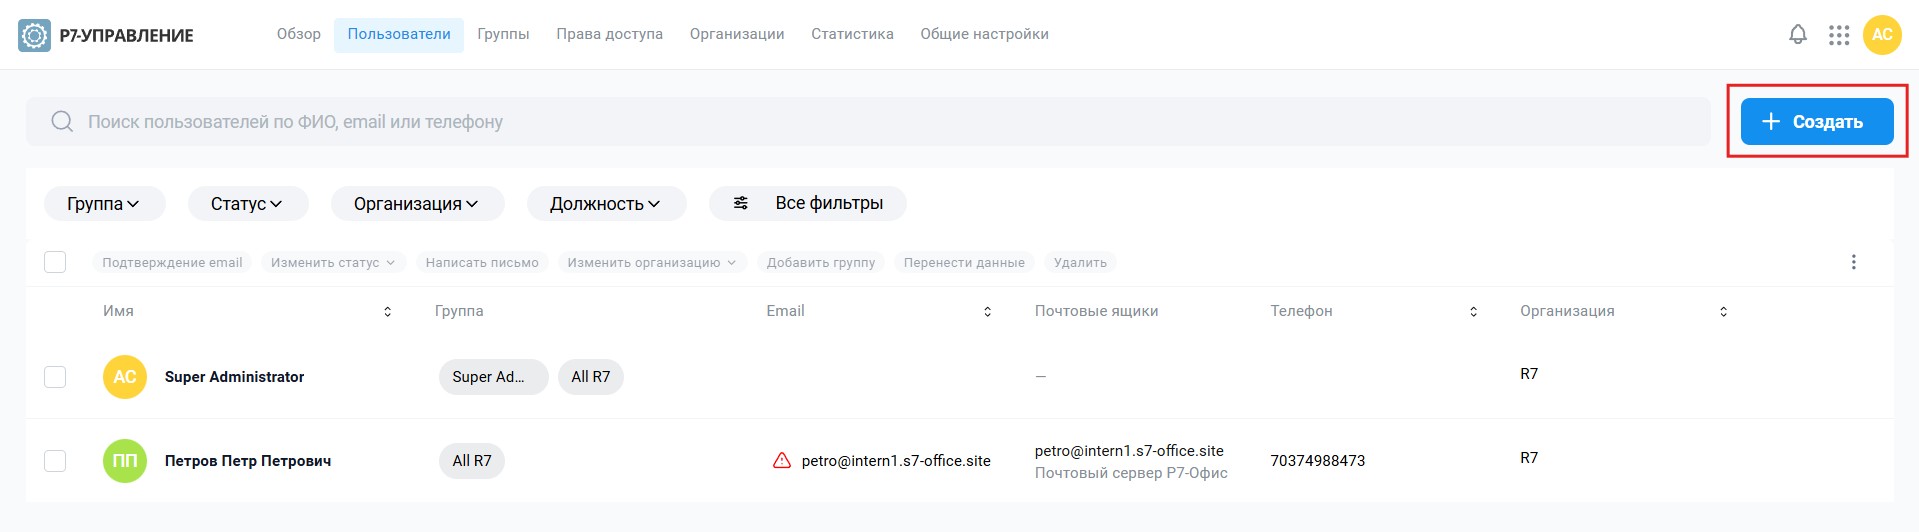This screenshot has height=532, width=1919.
Task: Click Добавить группу action
Action: (x=821, y=263)
